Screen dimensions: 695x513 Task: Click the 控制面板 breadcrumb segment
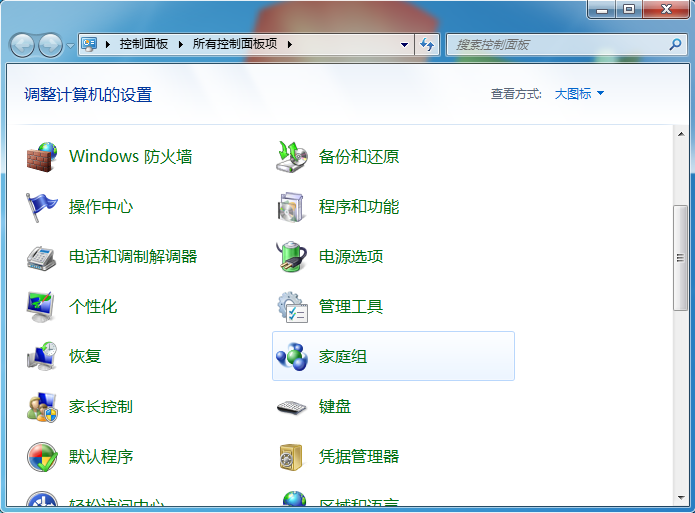(x=144, y=44)
